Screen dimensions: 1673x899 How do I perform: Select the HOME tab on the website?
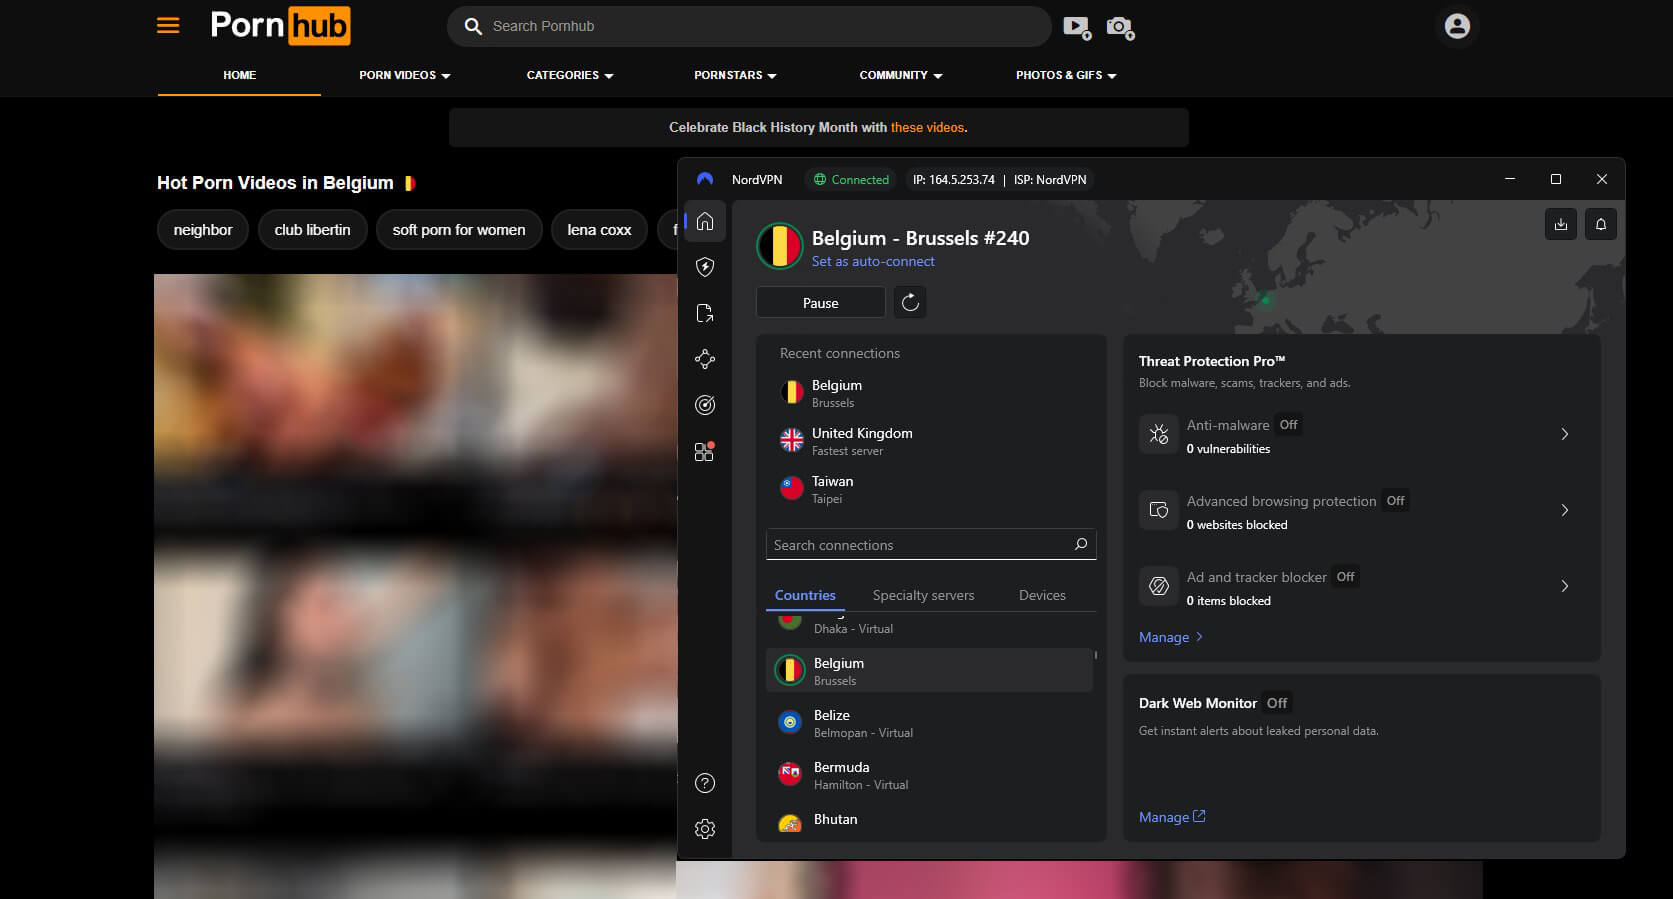(240, 75)
